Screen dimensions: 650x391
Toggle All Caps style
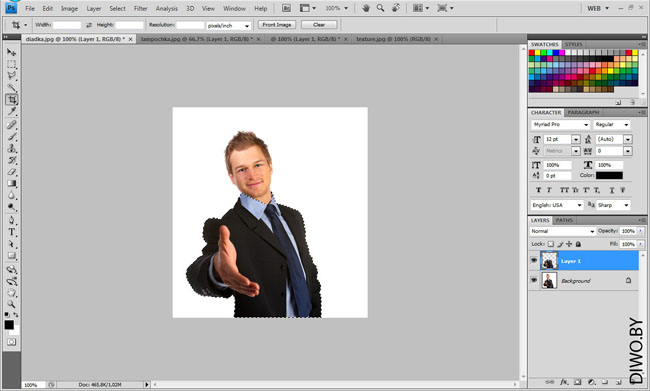564,190
